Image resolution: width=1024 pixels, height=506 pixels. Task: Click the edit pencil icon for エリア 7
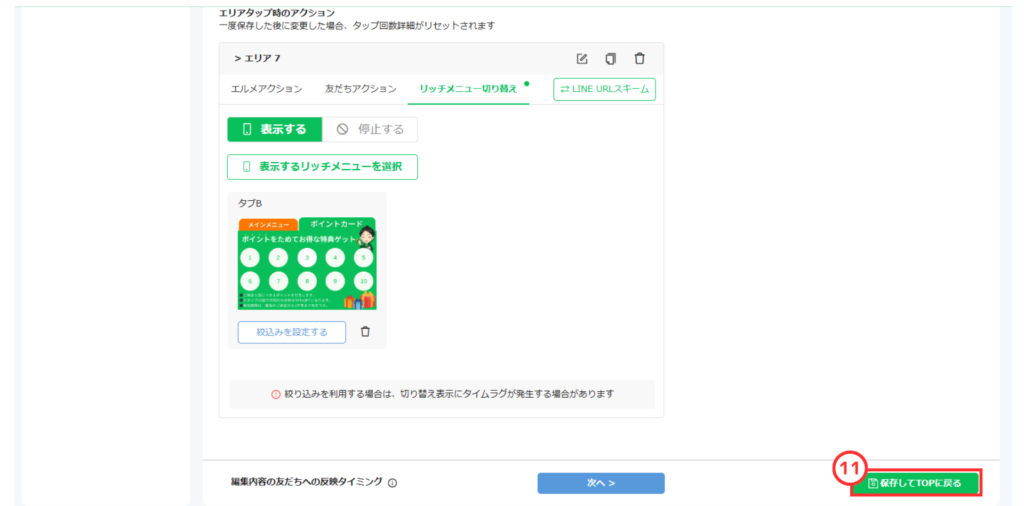click(582, 59)
